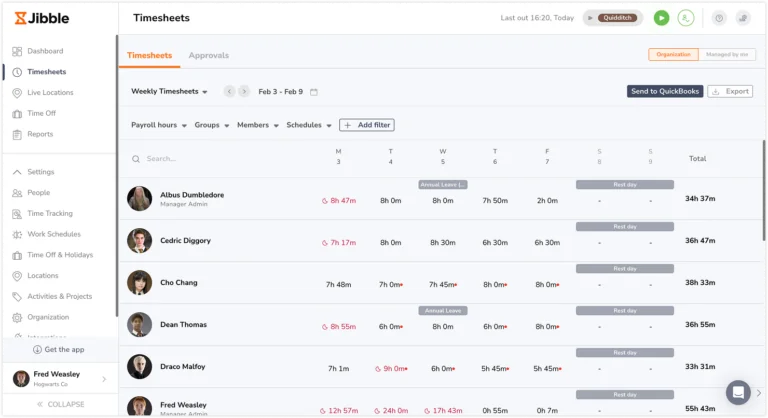Open the chat support bubble

(x=738, y=392)
